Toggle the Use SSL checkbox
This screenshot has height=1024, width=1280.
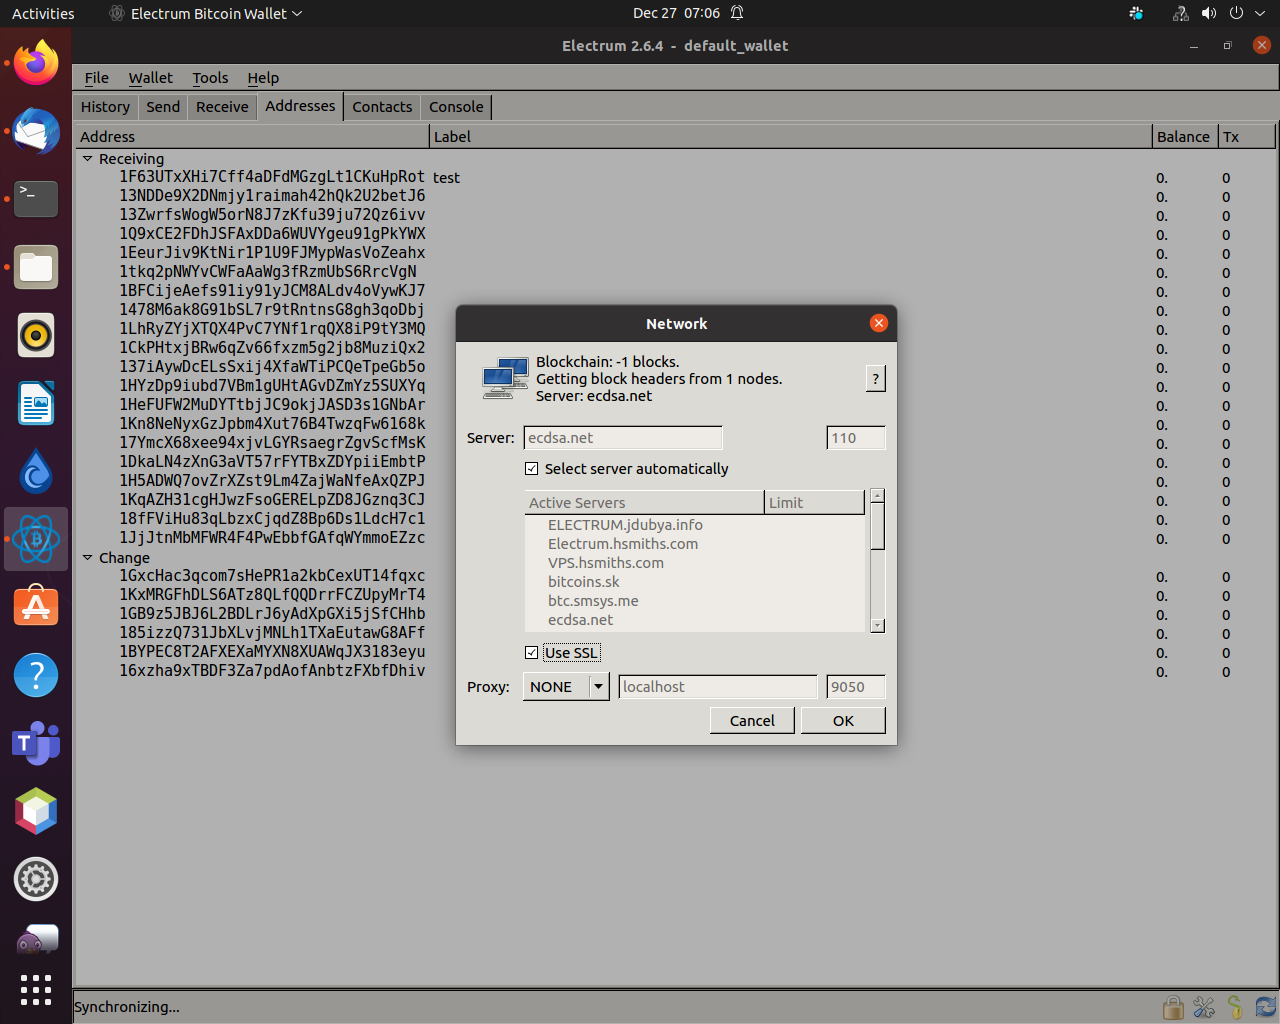point(532,653)
